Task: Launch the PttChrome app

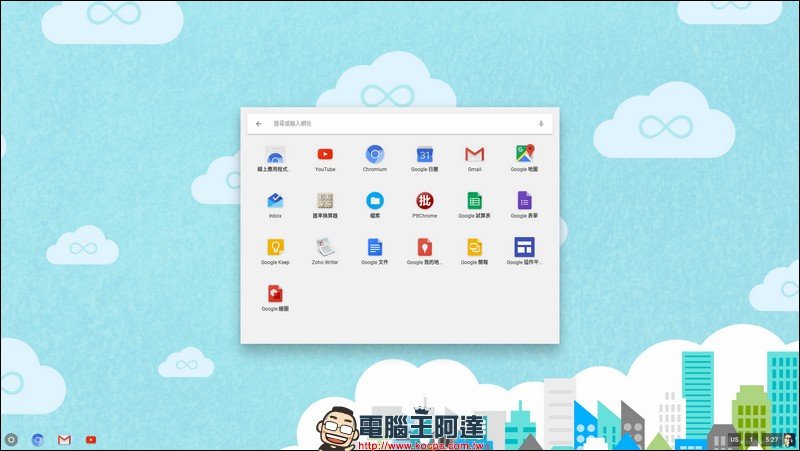Action: [x=424, y=201]
